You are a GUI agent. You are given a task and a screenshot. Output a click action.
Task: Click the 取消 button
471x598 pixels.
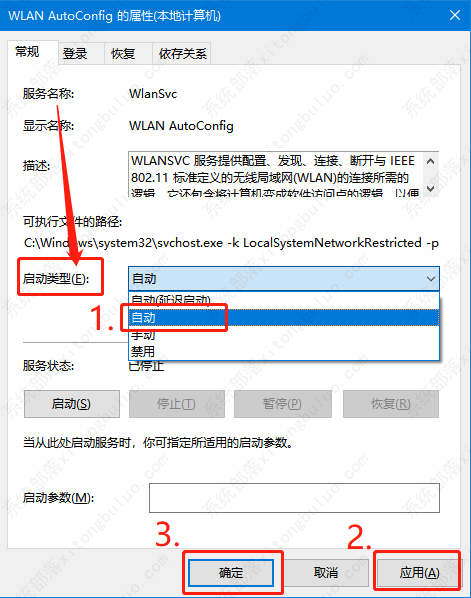coord(326,572)
